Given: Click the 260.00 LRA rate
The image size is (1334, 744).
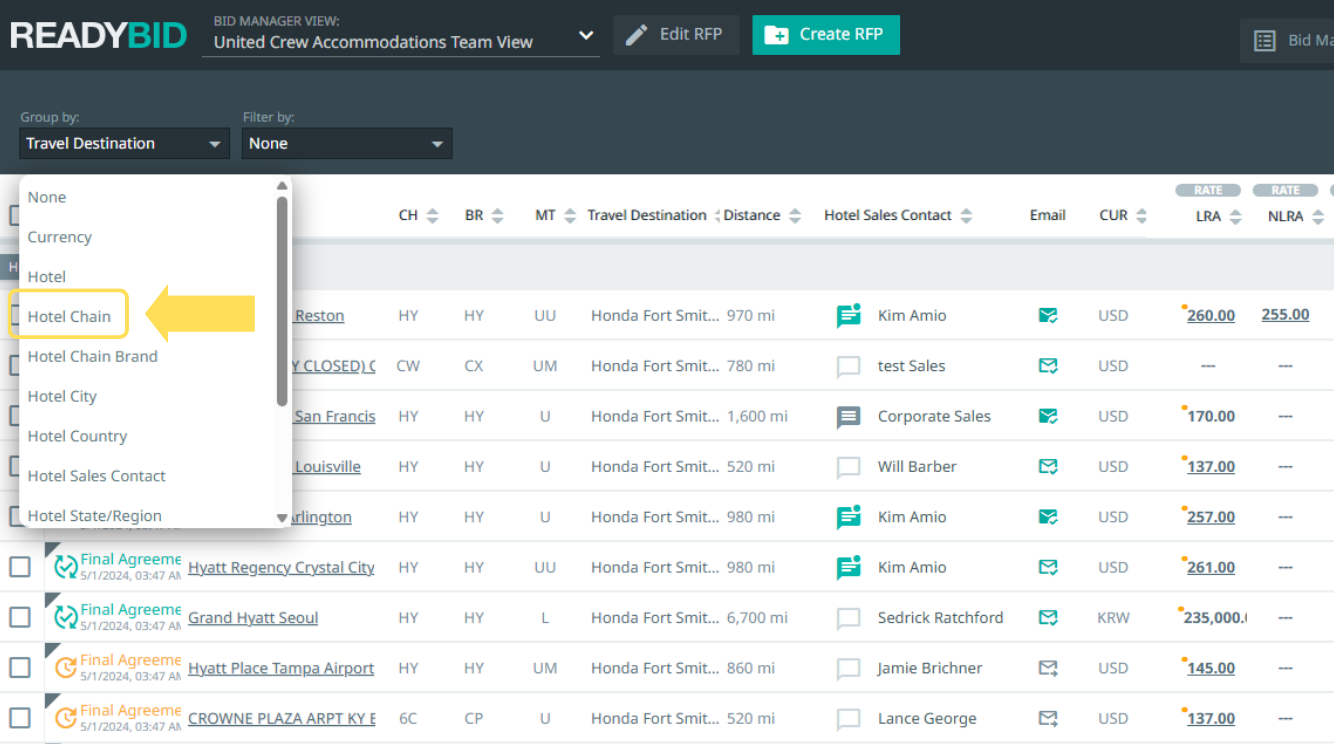Looking at the screenshot, I should pos(1211,315).
